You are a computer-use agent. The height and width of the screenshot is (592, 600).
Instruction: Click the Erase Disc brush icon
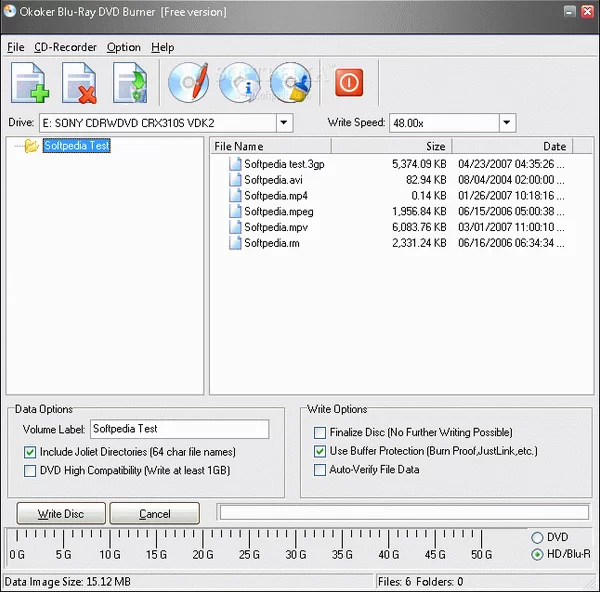[x=290, y=82]
